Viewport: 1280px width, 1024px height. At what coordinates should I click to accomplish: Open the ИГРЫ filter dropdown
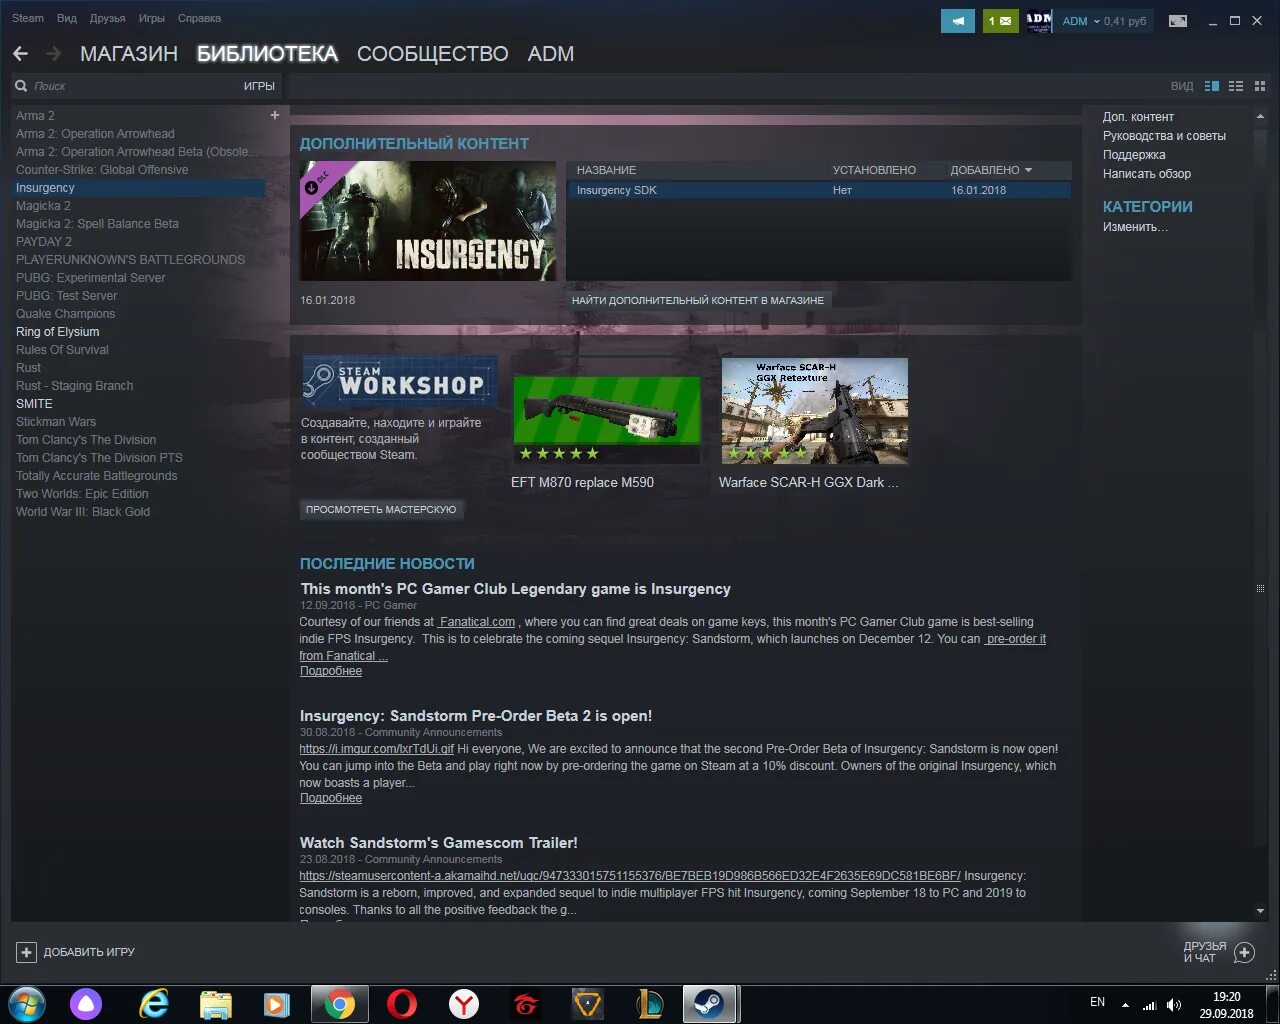(259, 86)
